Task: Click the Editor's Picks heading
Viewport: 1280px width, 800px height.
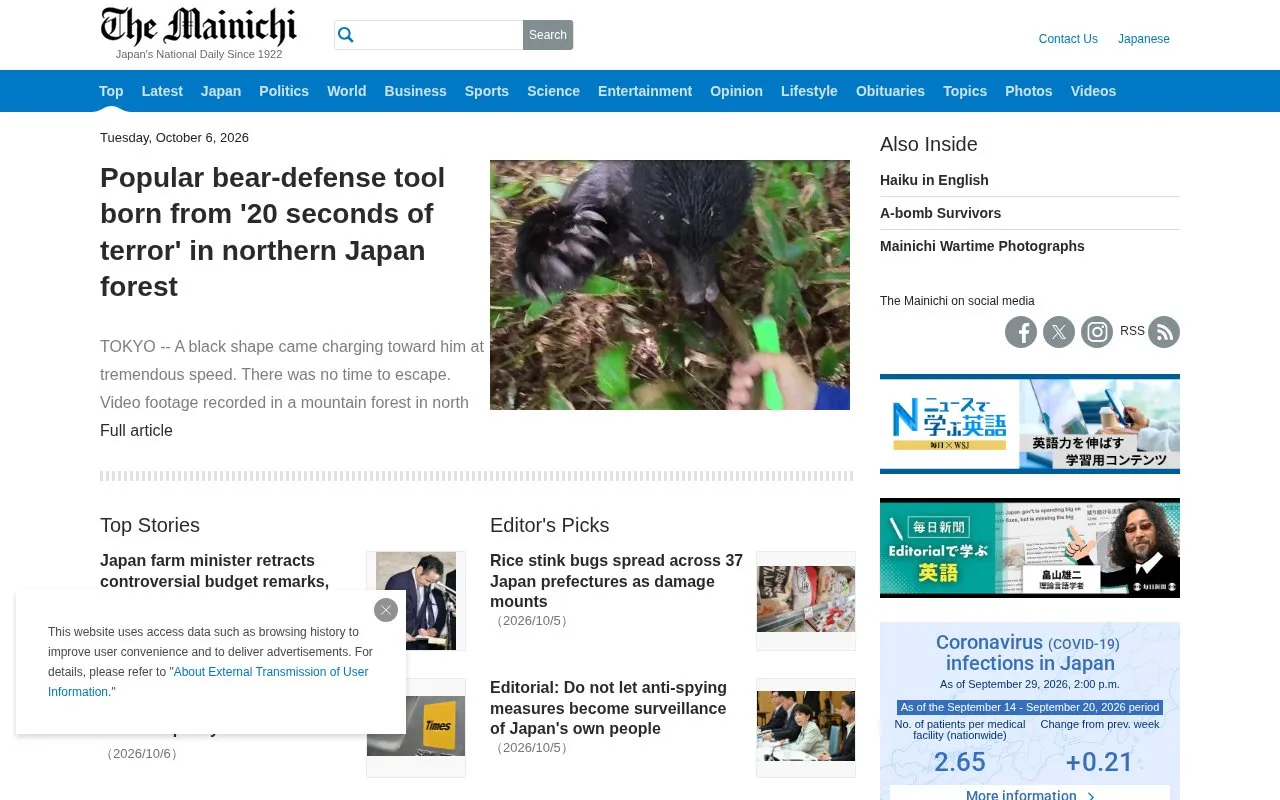Action: (x=549, y=525)
